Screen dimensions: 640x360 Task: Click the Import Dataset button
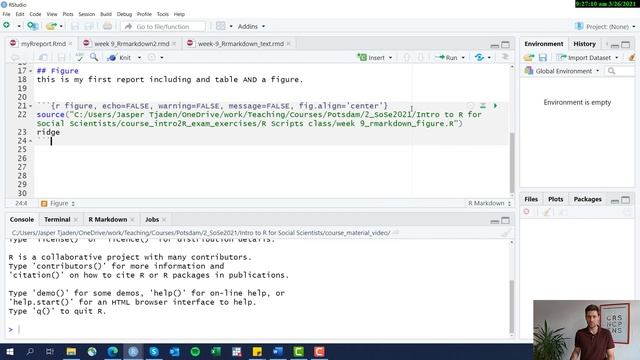pyautogui.click(x=584, y=58)
